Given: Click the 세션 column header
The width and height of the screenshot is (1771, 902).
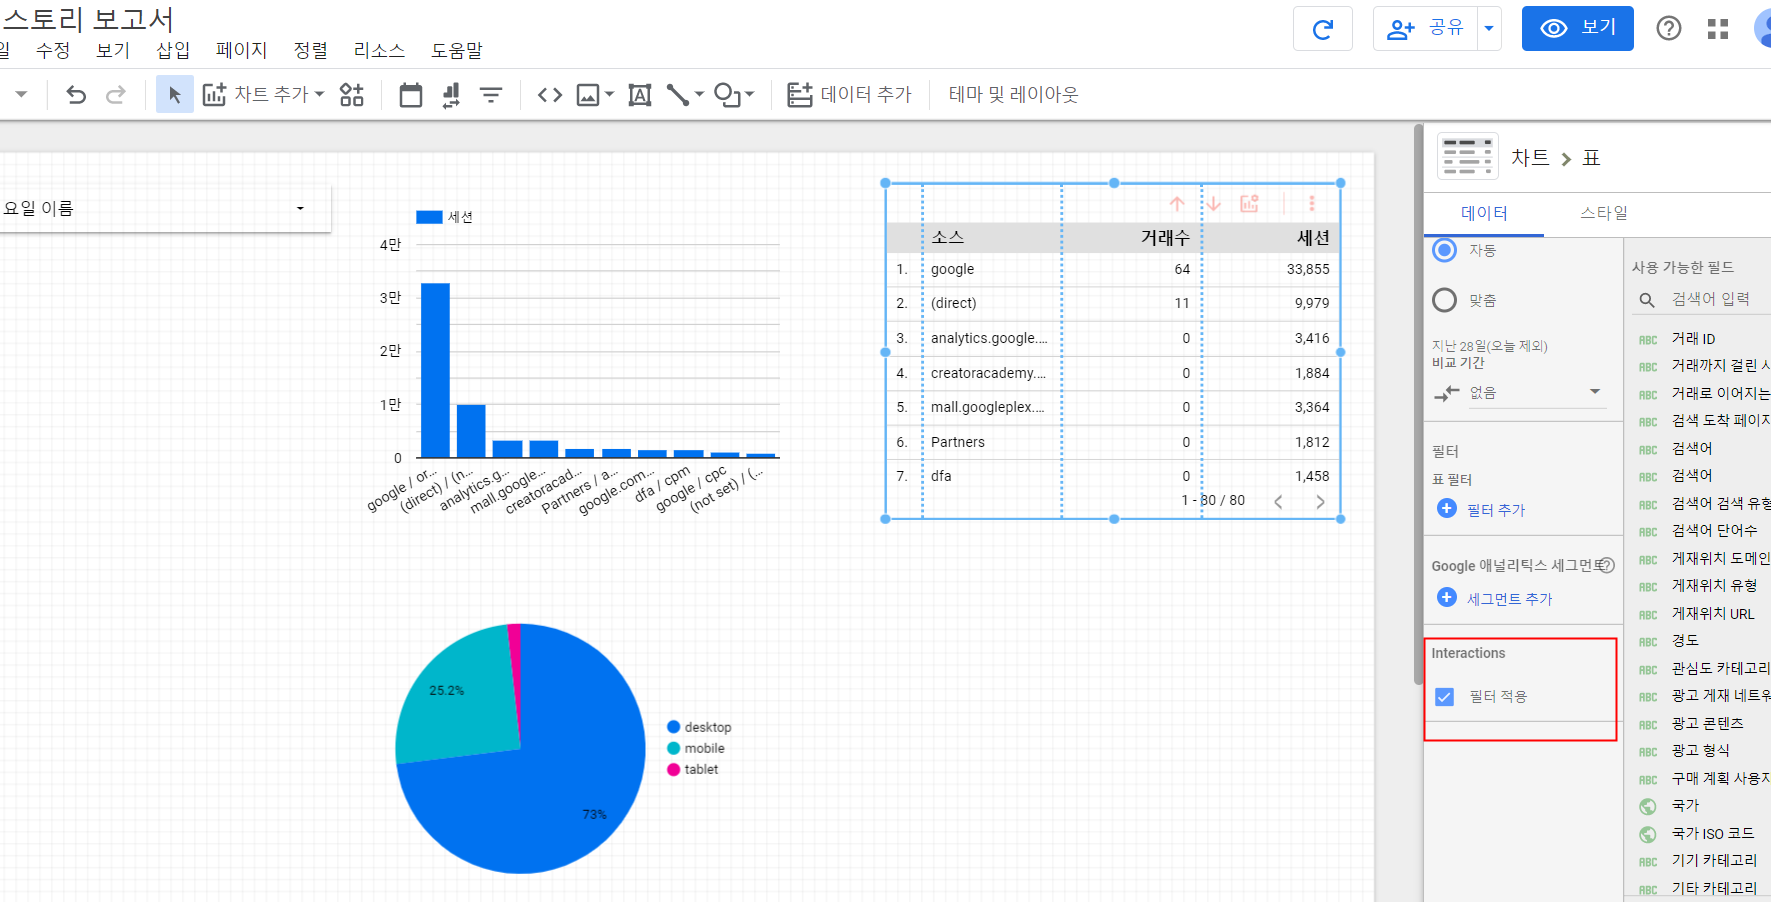Looking at the screenshot, I should 1313,237.
